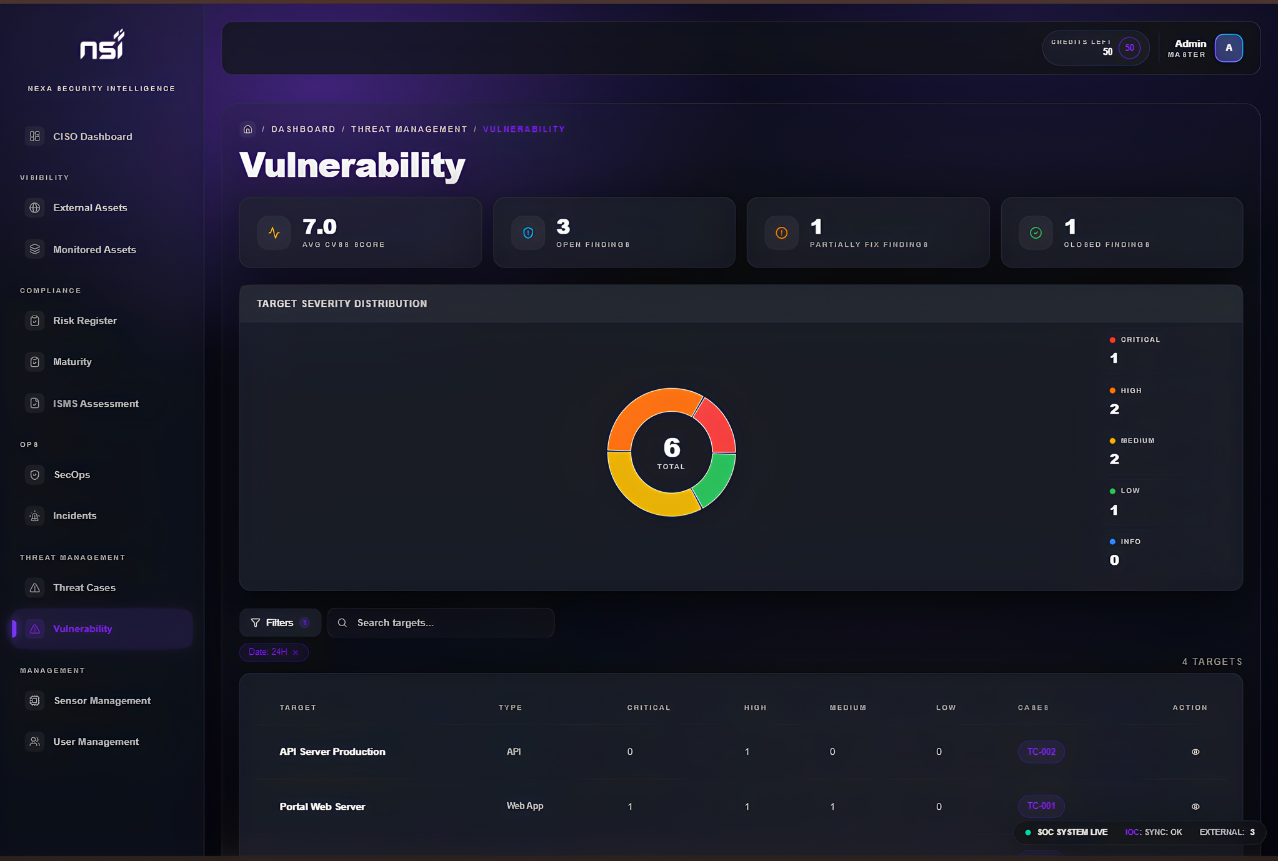Click the External Assets globe icon
Viewport: 1278px width, 861px height.
35,208
